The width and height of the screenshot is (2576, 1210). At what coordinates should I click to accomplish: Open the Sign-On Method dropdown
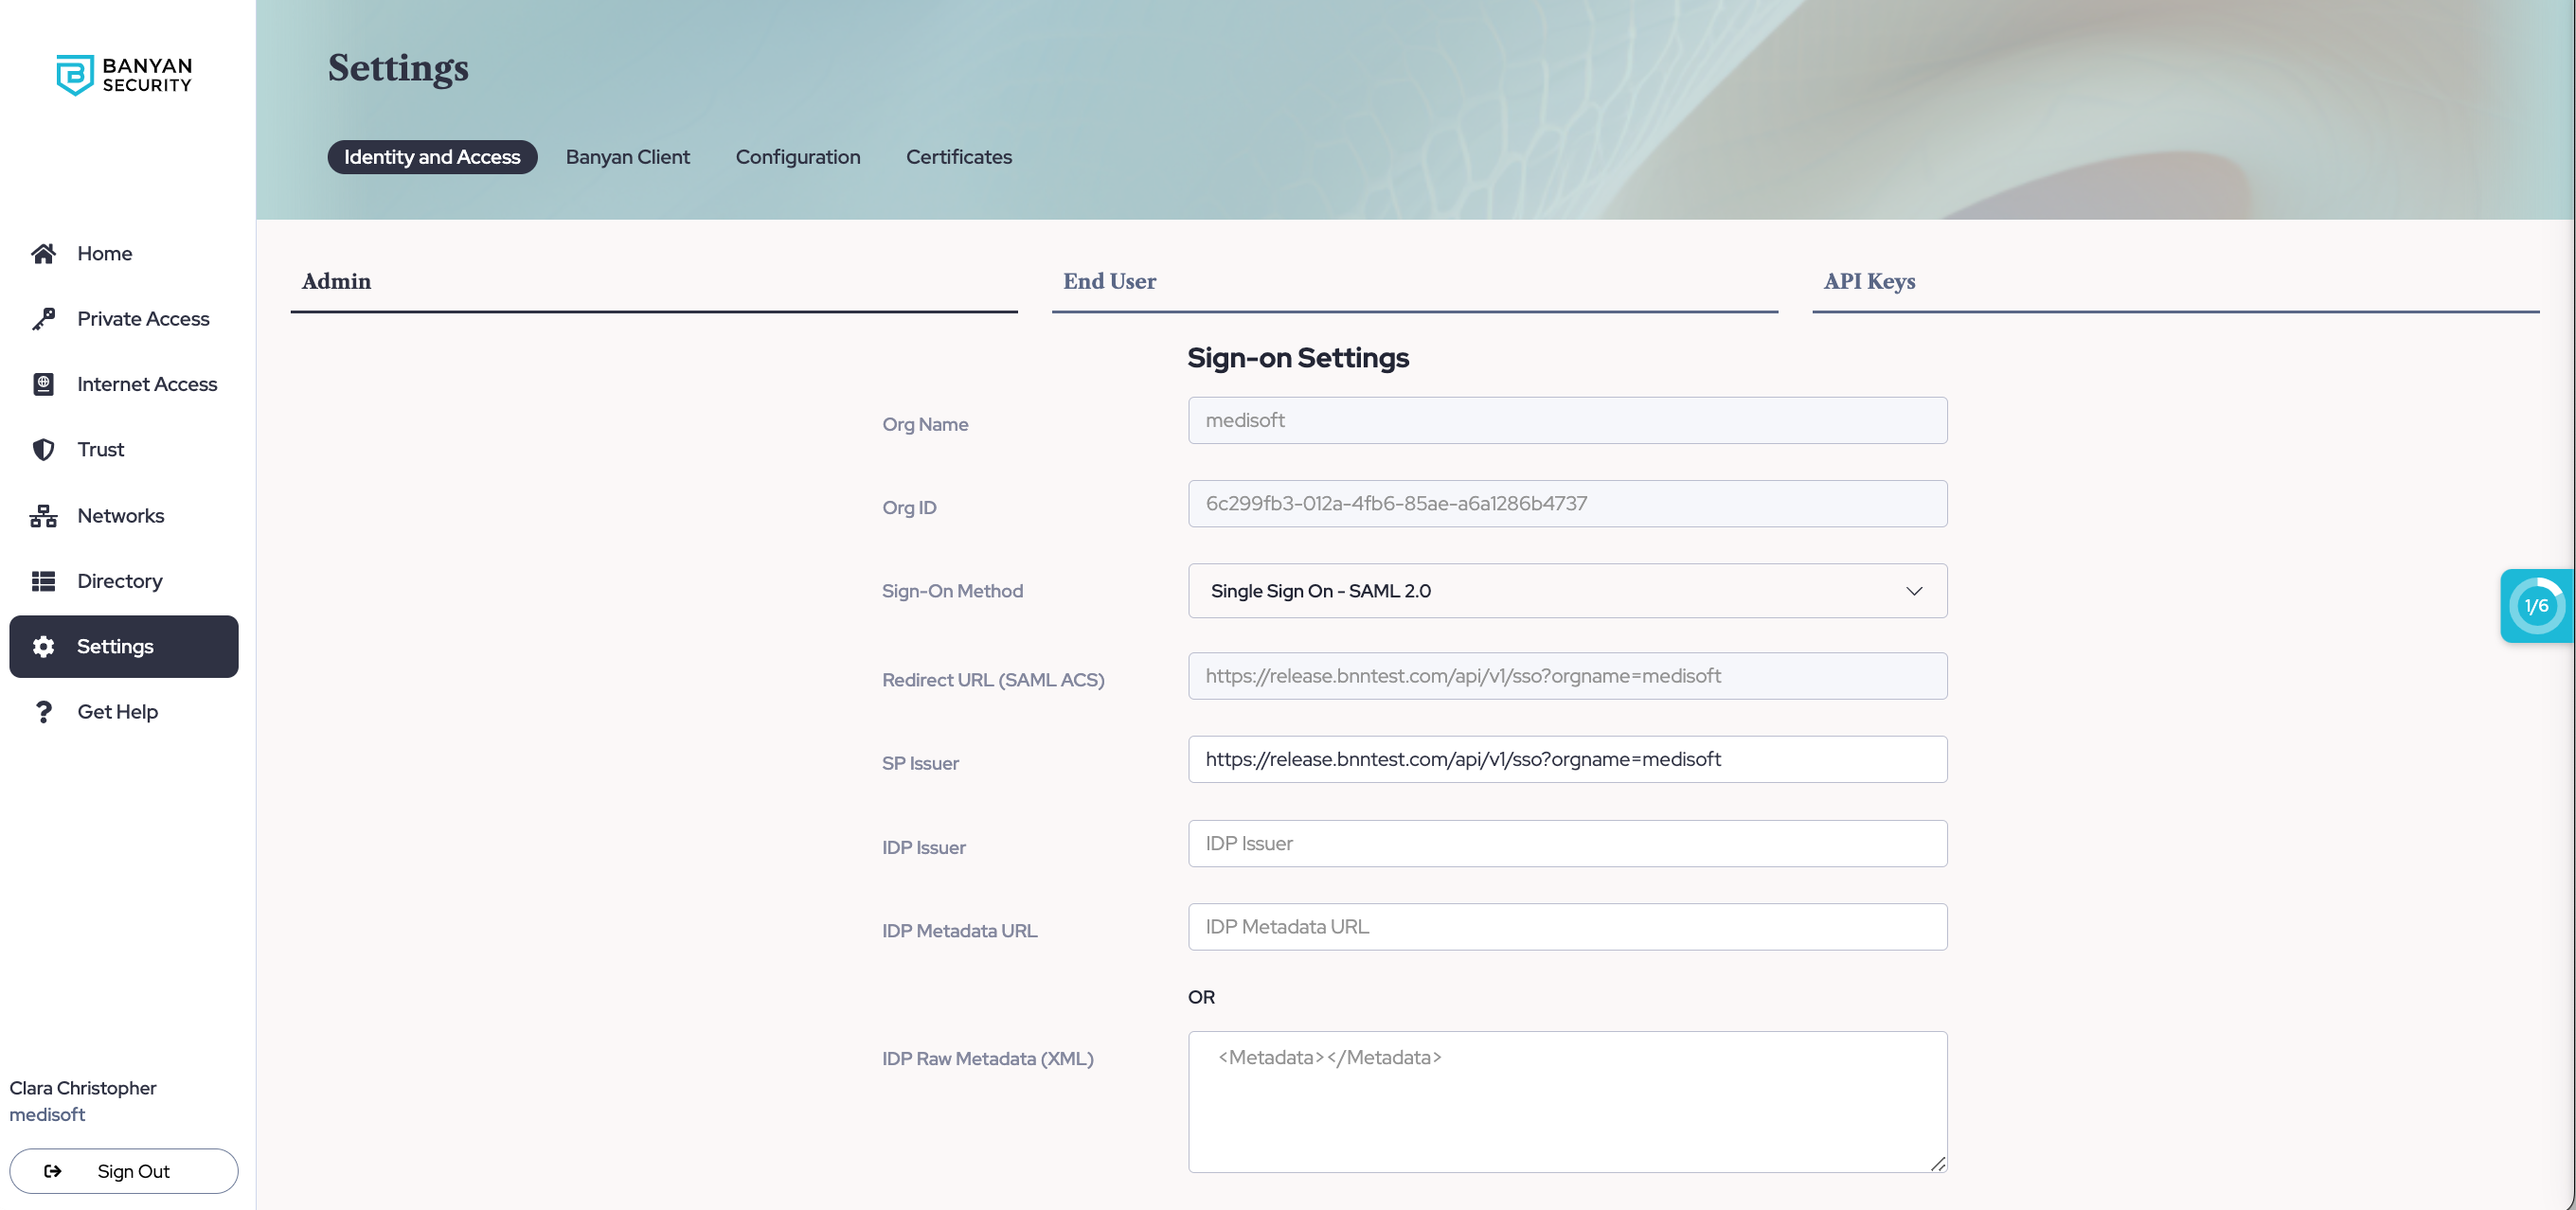point(1566,591)
